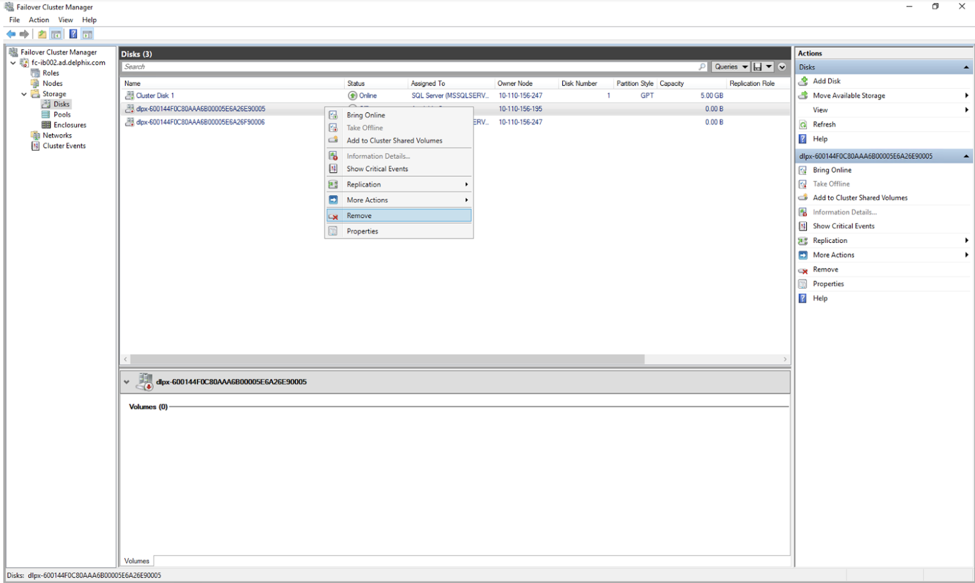This screenshot has height=583, width=975.
Task: Collapse the fc-ib002.ad.delphix.com cluster node
Action: (14, 63)
